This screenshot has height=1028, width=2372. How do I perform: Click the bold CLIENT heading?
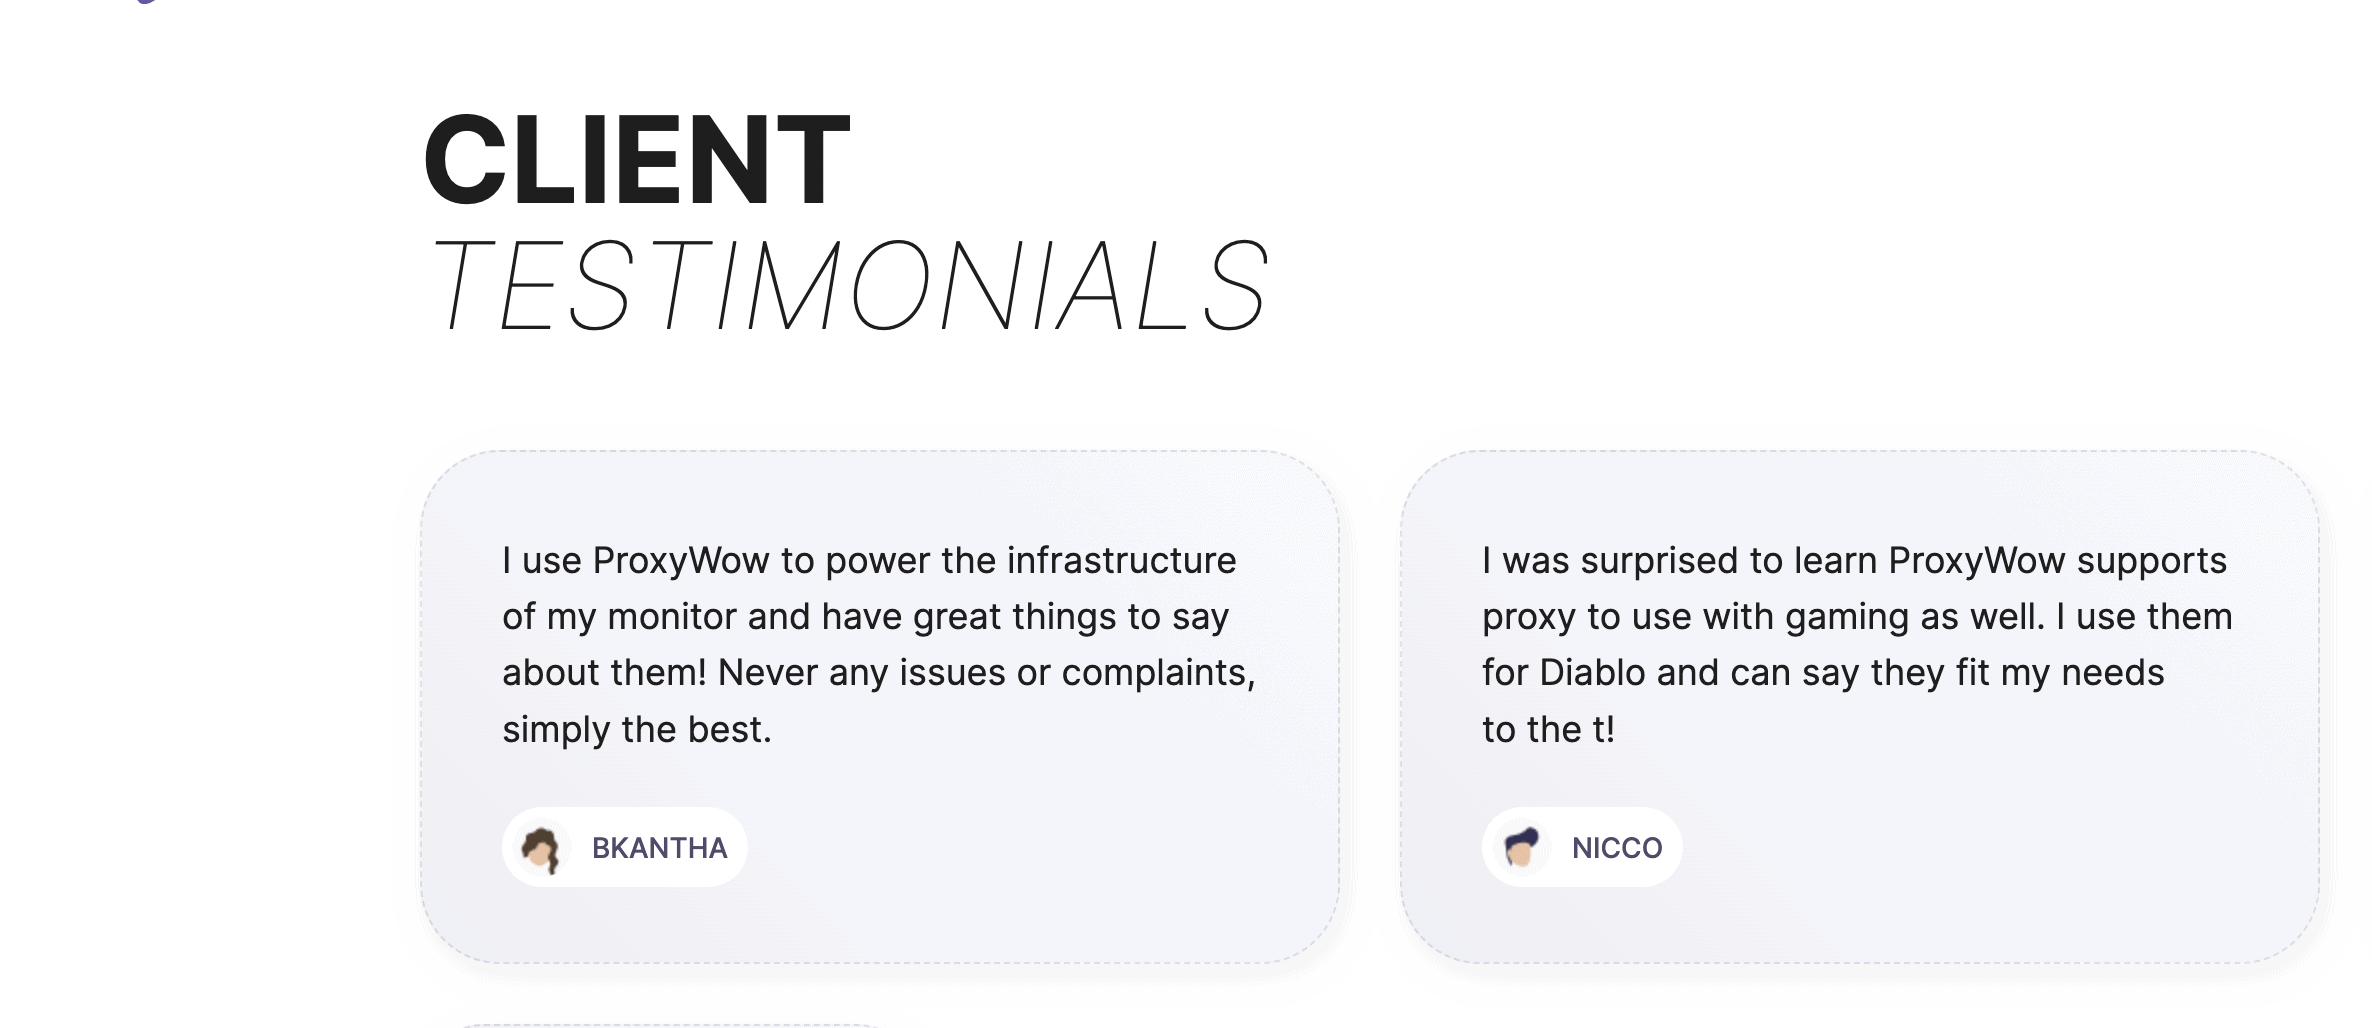pos(637,160)
